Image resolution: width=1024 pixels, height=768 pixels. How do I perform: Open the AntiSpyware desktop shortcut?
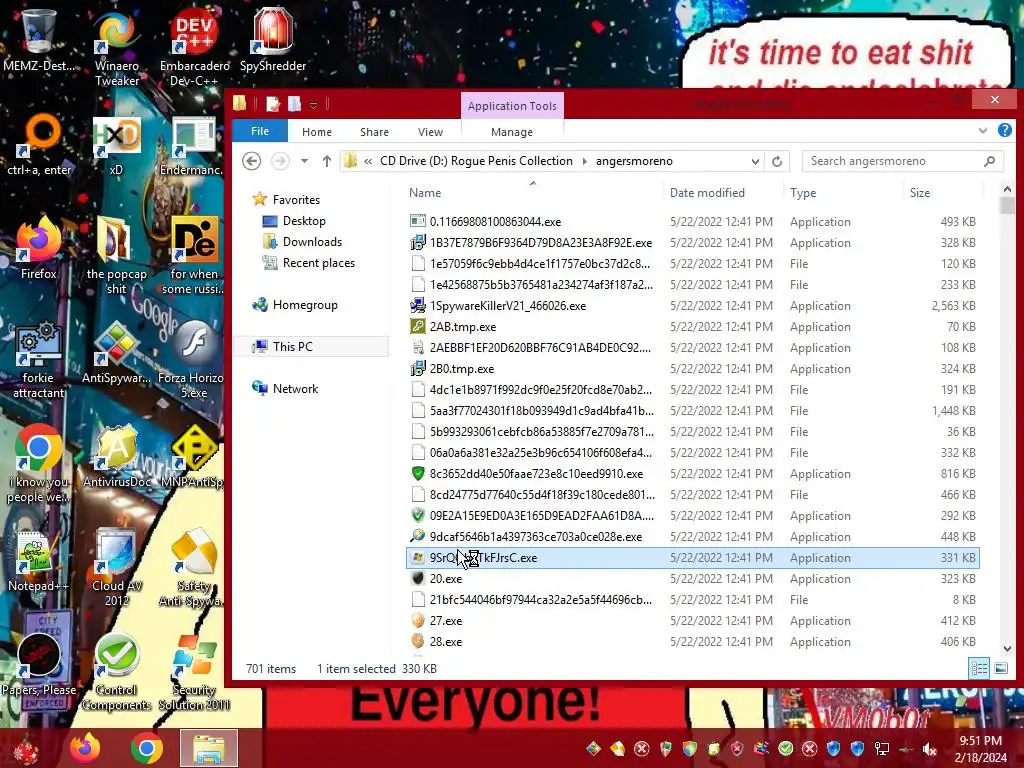[116, 353]
